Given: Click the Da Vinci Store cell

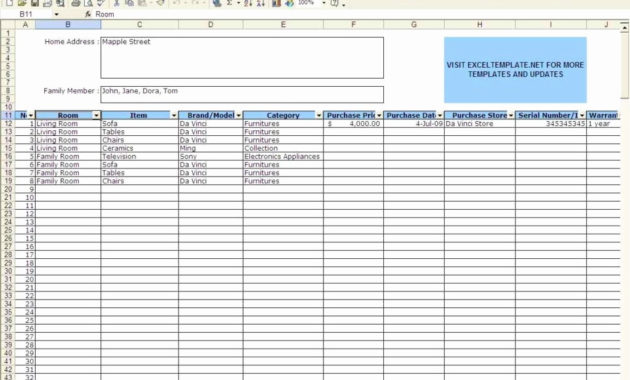Looking at the screenshot, I should [x=480, y=124].
